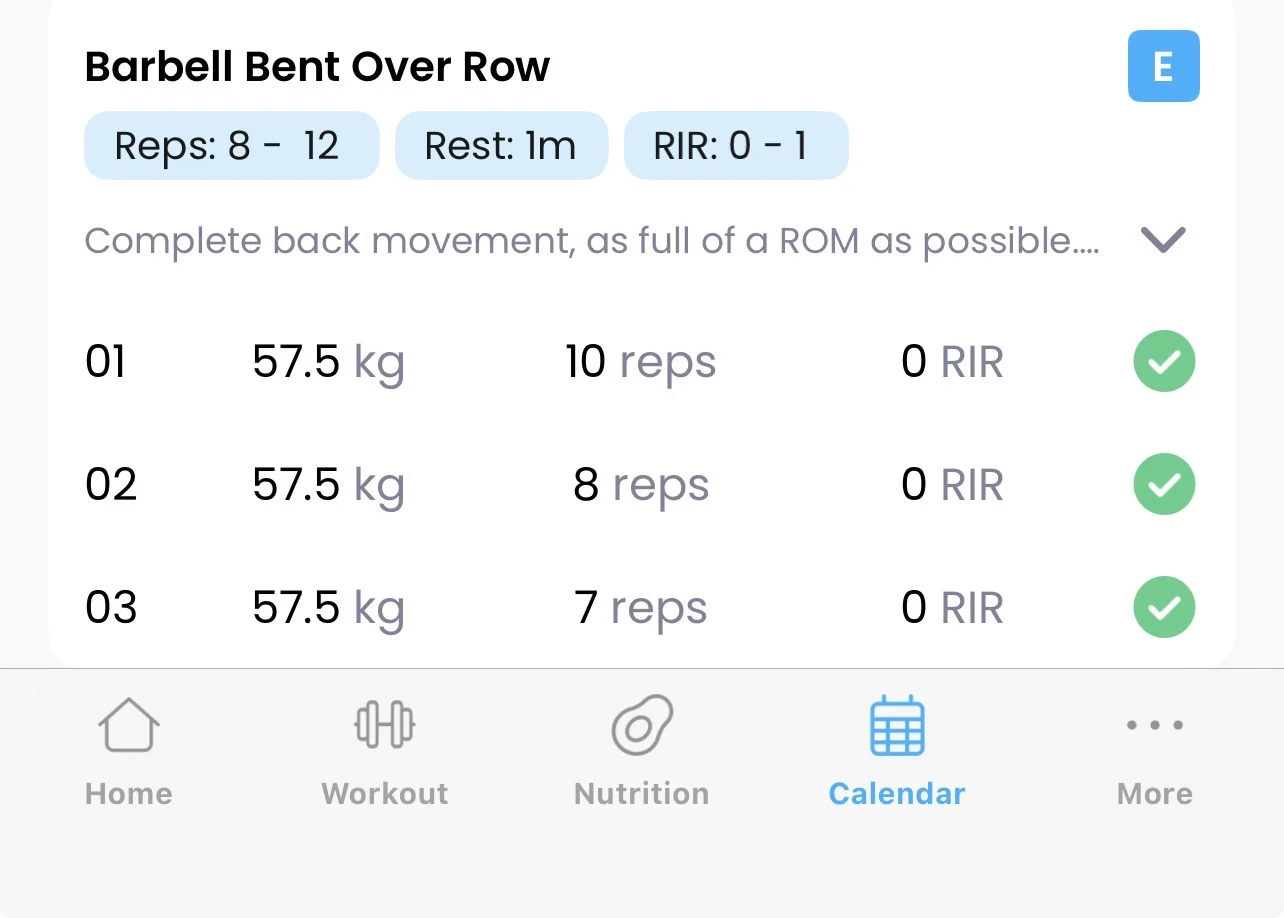Read the truncated 'Complete back movement' note
1284x918 pixels.
[592, 241]
